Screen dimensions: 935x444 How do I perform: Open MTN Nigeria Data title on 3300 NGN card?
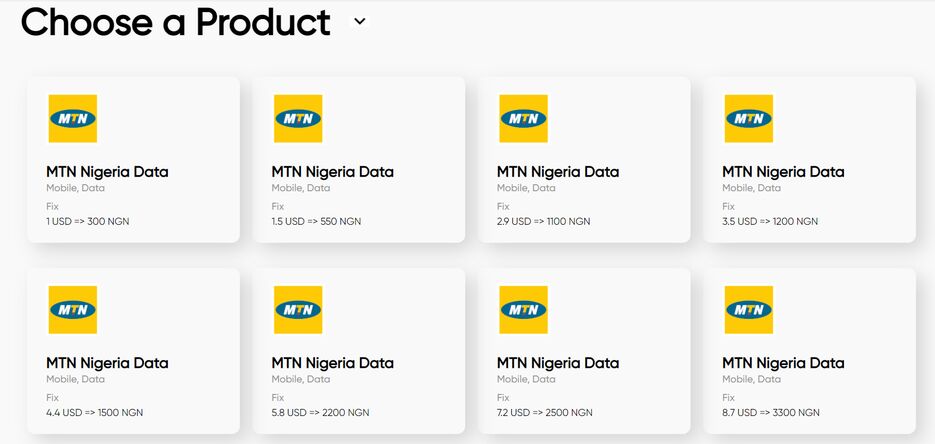click(x=783, y=363)
